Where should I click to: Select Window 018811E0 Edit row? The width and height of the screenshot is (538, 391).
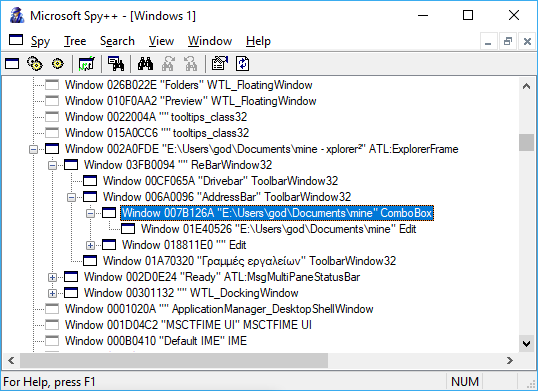coord(184,245)
